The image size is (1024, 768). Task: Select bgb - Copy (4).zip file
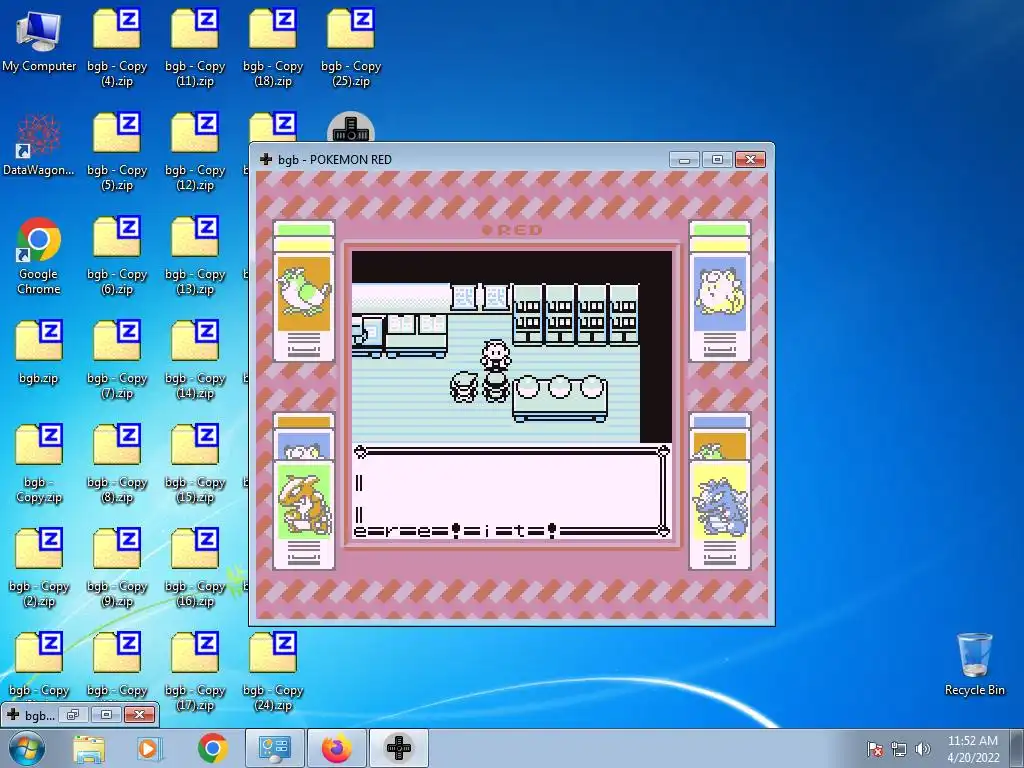[117, 47]
